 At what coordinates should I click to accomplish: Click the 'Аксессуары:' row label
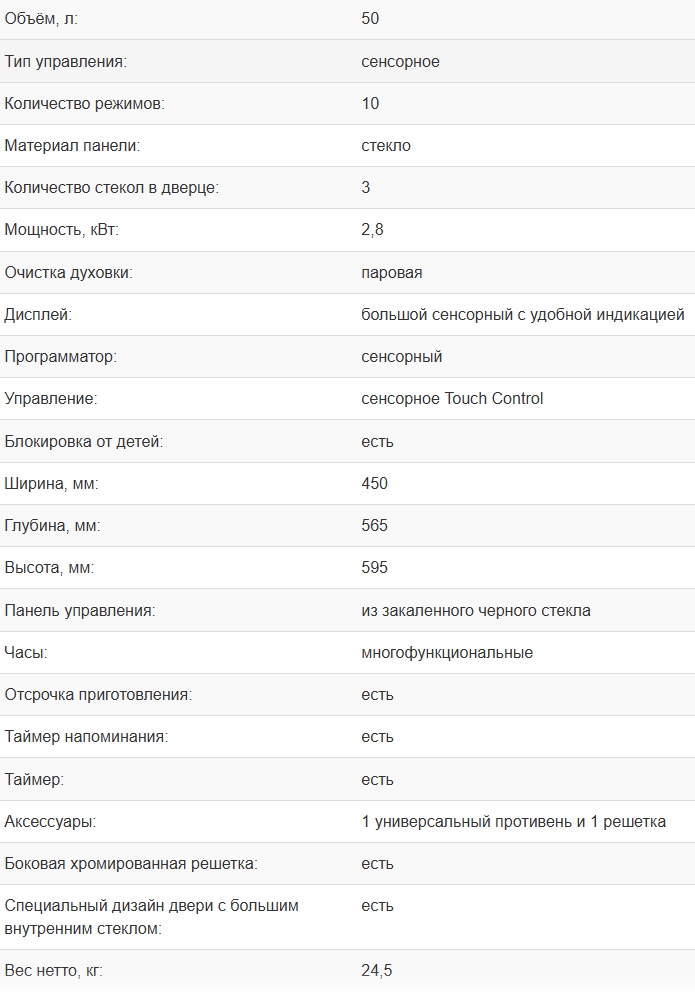(50, 822)
